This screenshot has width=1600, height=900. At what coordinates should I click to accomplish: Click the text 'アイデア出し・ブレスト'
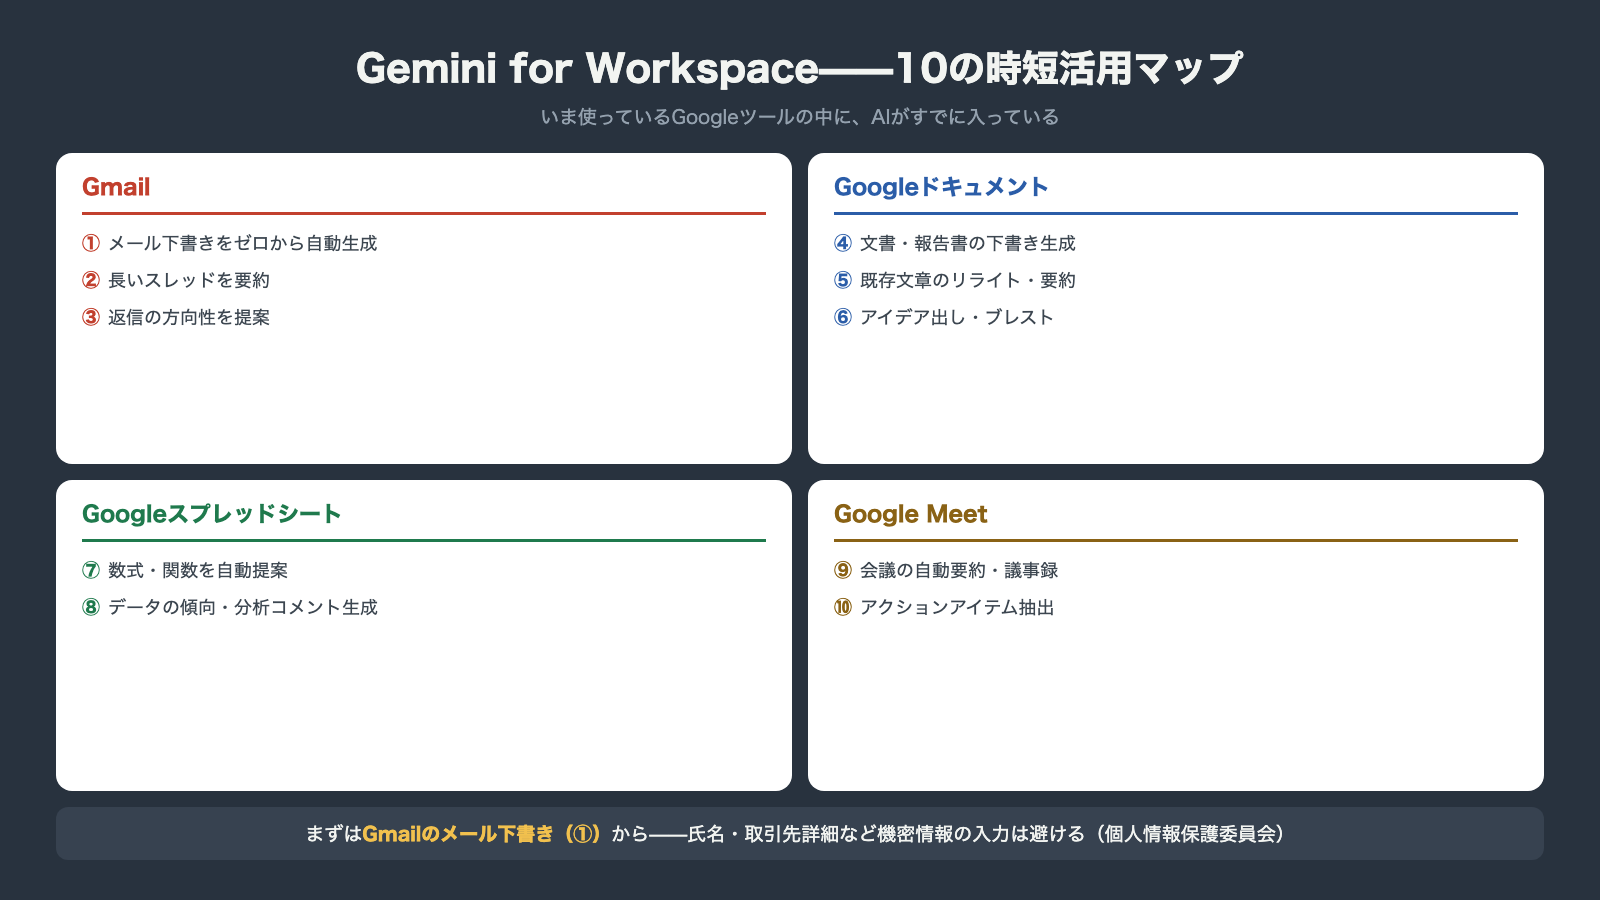[957, 317]
